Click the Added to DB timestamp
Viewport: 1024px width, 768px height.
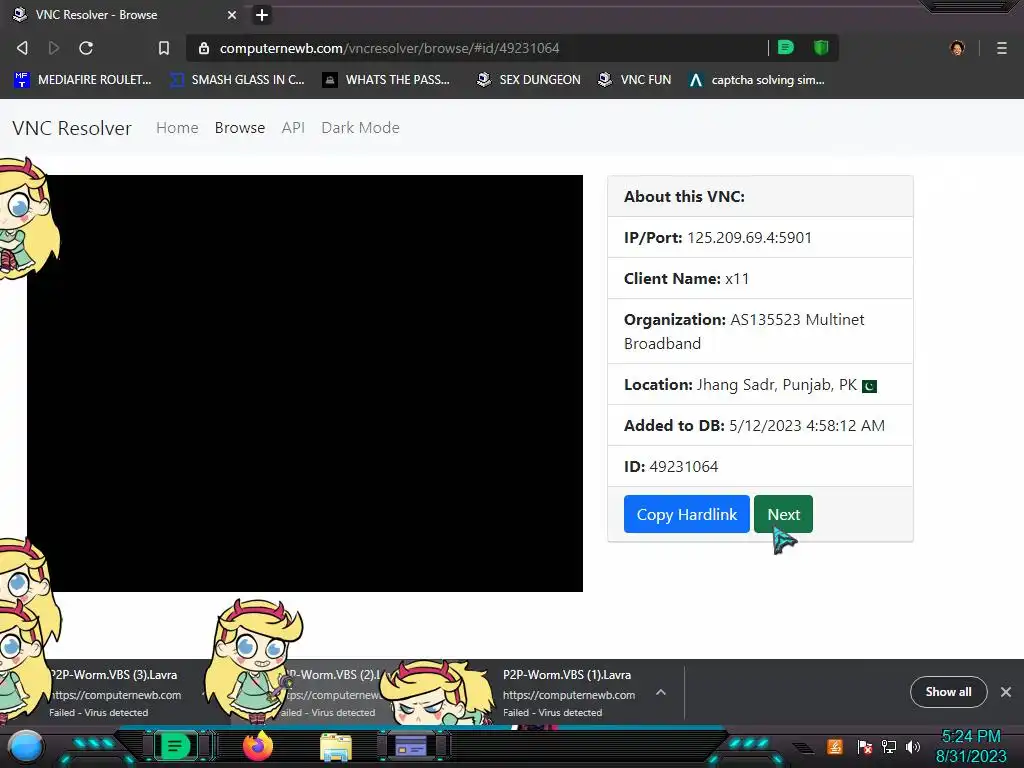[807, 426]
